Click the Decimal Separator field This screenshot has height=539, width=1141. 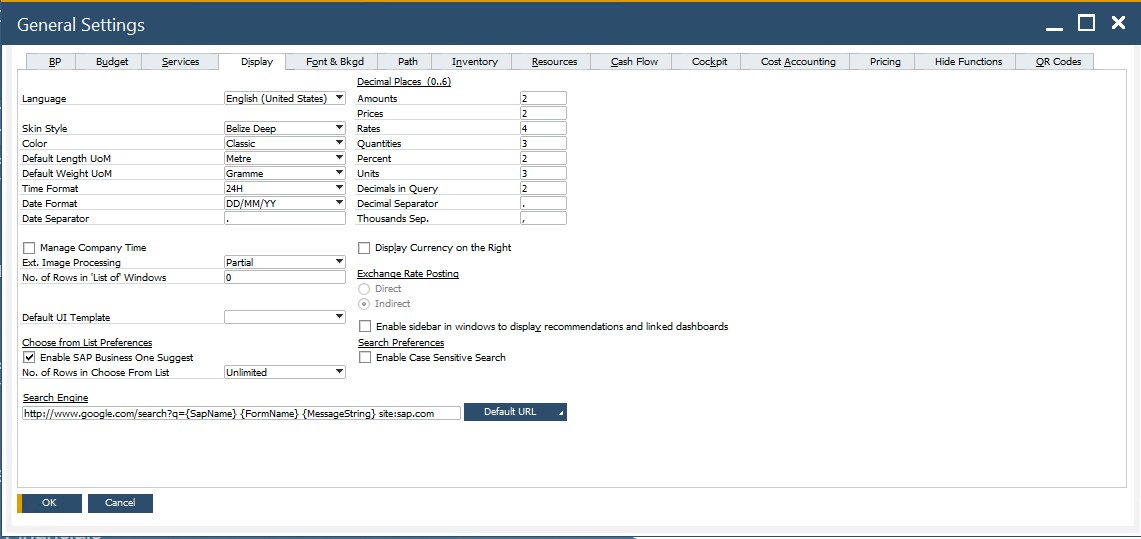click(543, 203)
